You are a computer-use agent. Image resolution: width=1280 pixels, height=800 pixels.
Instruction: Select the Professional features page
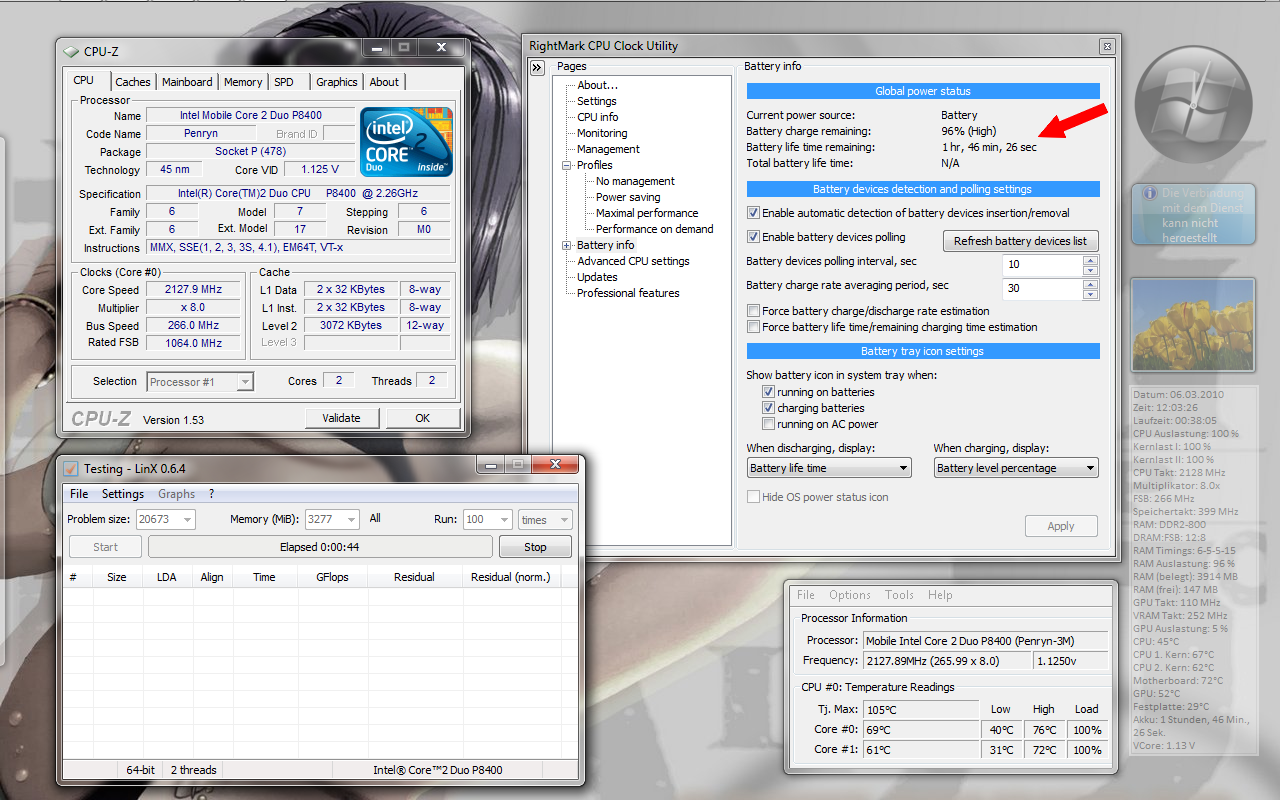point(628,293)
